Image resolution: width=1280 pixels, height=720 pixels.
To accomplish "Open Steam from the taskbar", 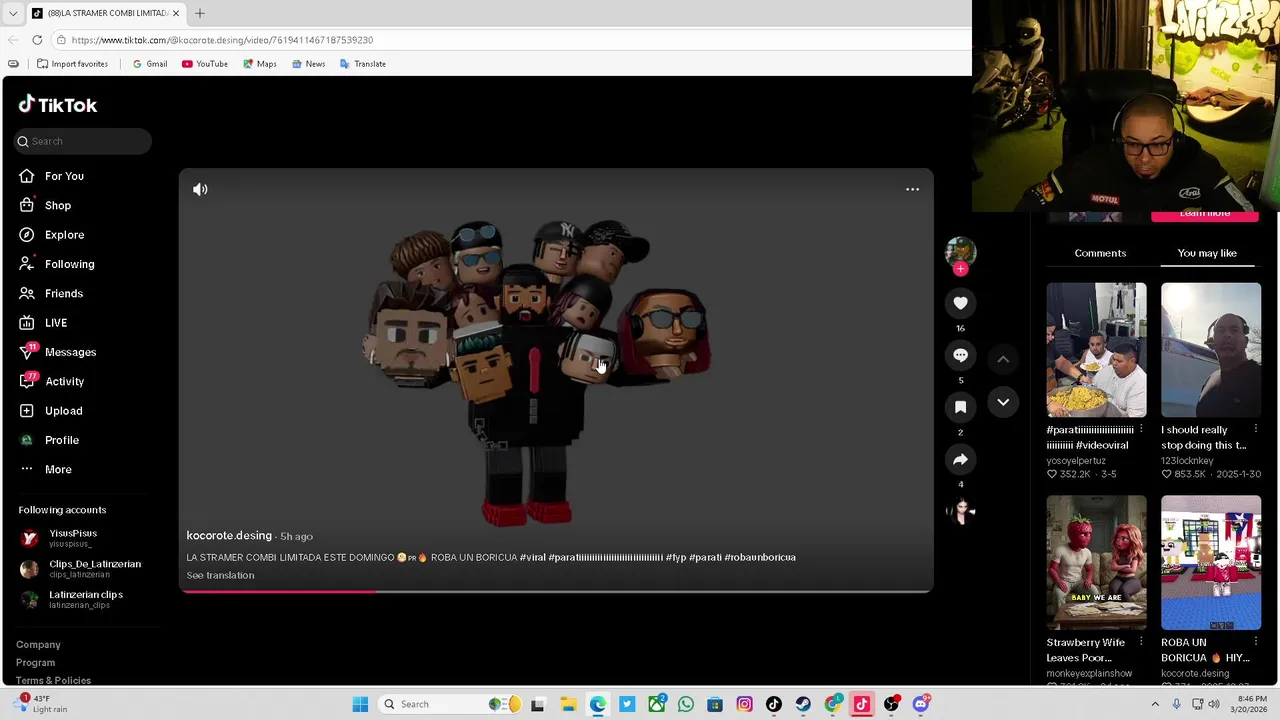I will click(803, 704).
